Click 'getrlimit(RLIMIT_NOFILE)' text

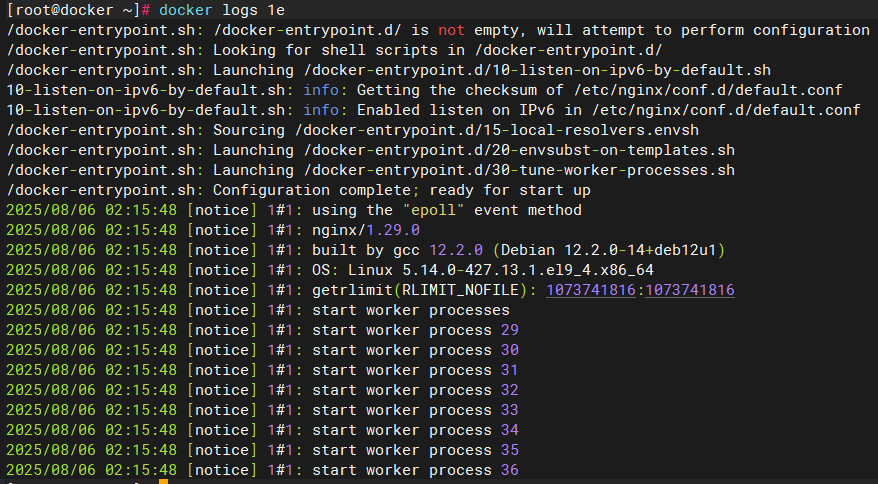419,290
